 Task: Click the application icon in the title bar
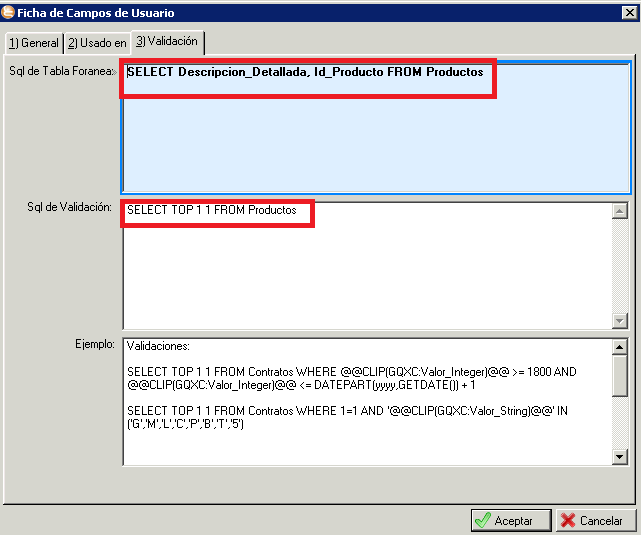click(9, 12)
